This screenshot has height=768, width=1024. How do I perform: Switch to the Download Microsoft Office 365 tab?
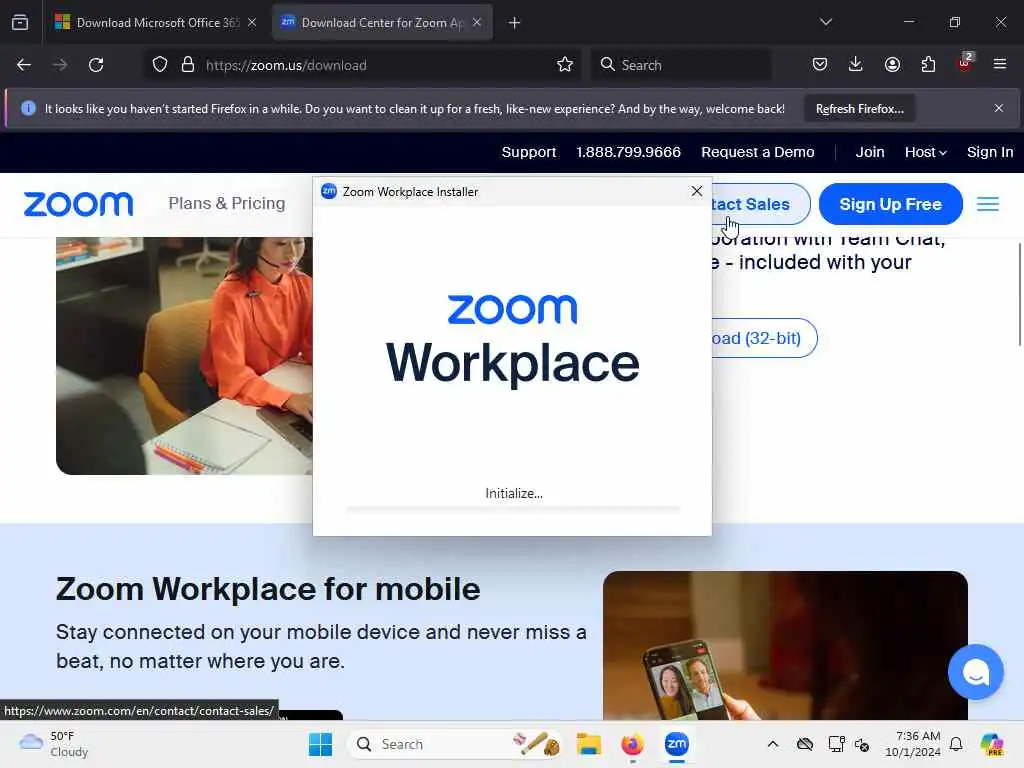click(x=155, y=22)
